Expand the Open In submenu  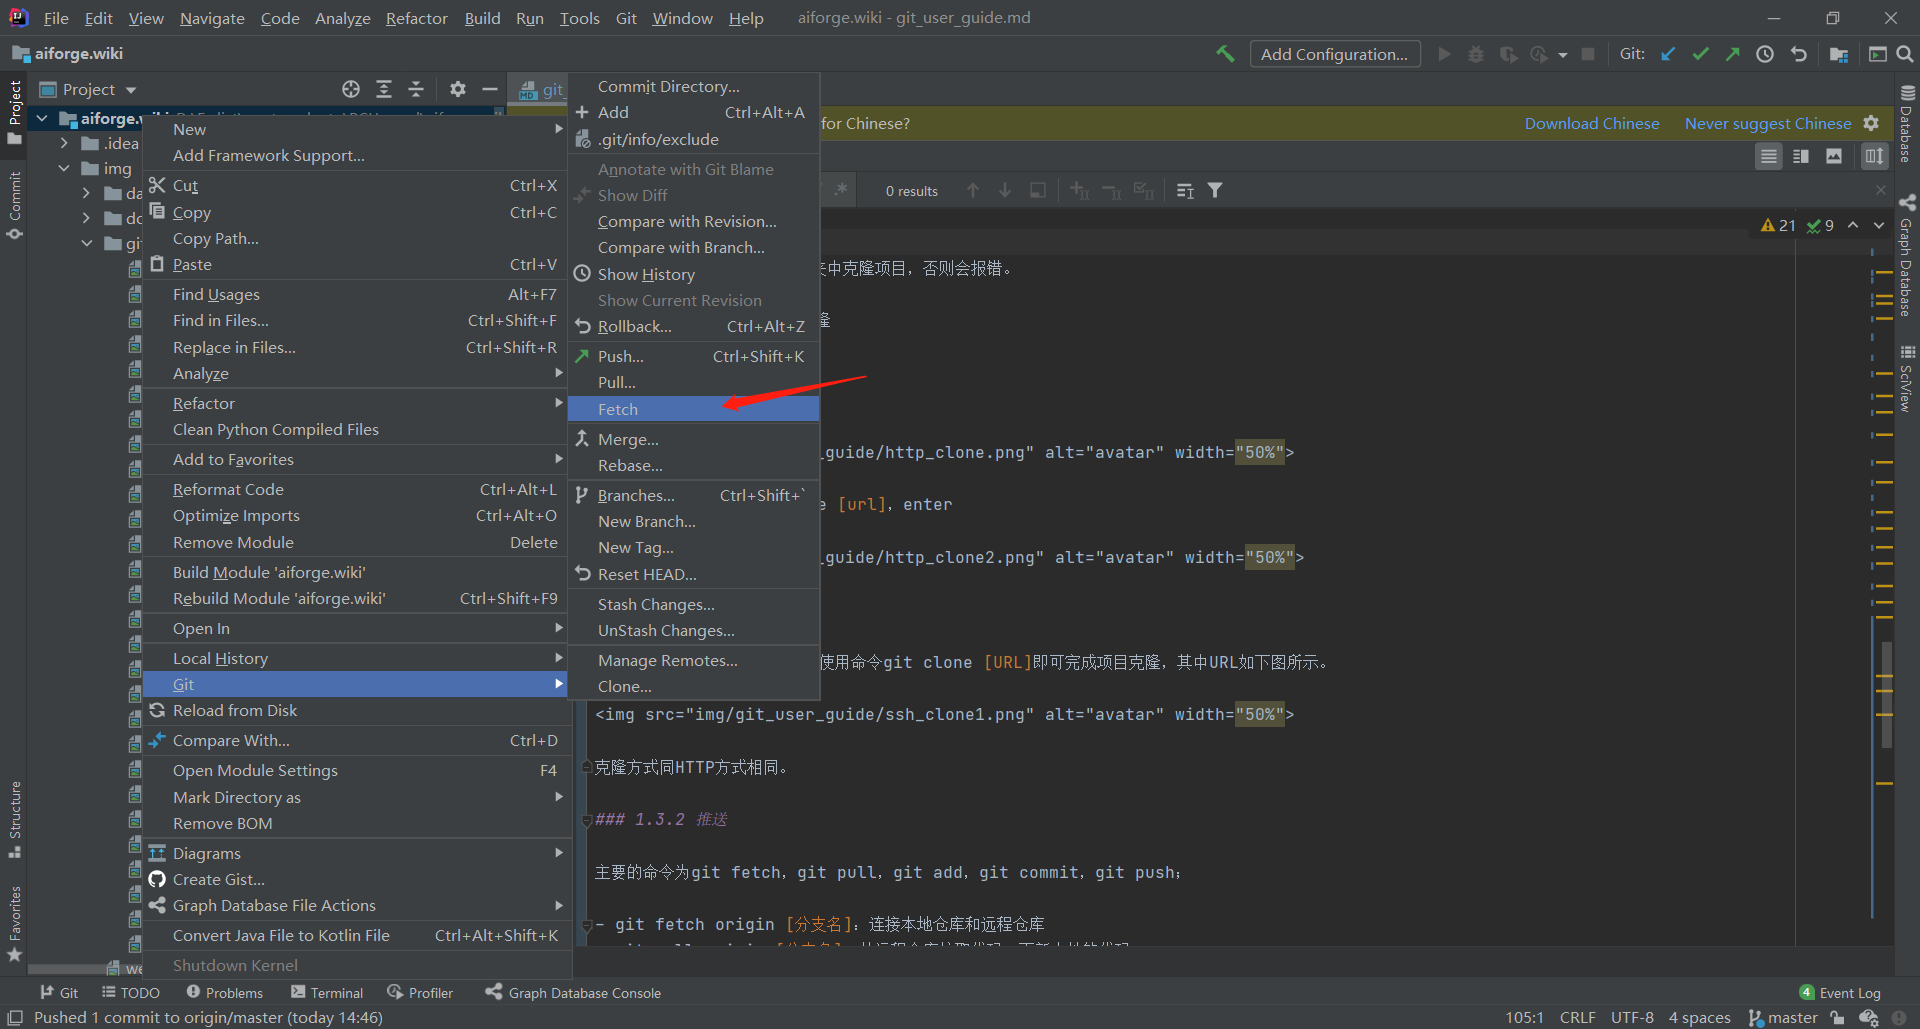pos(356,628)
